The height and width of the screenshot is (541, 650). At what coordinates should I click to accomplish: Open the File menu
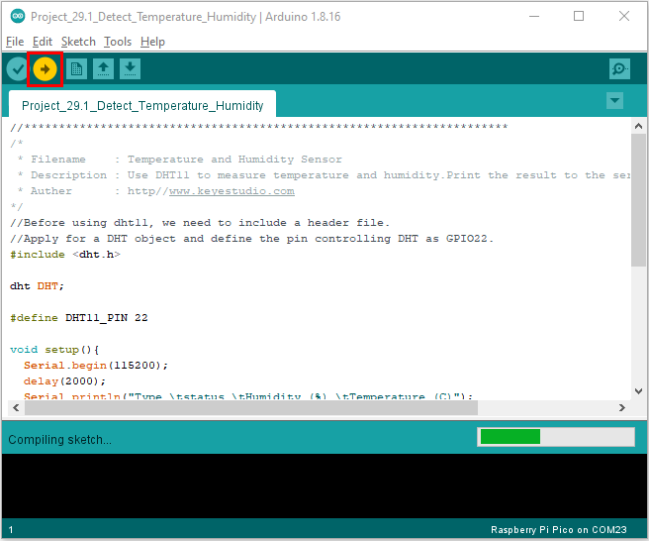(x=15, y=42)
